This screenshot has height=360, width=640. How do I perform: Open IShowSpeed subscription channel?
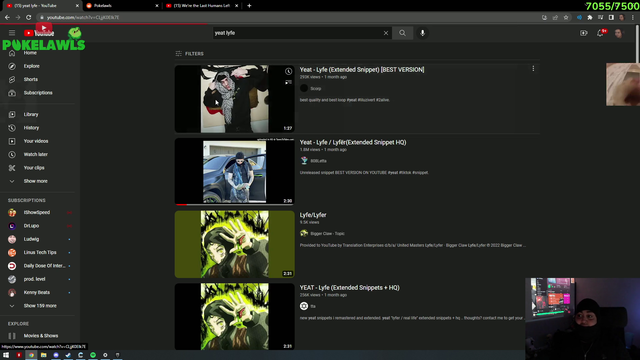coord(38,212)
